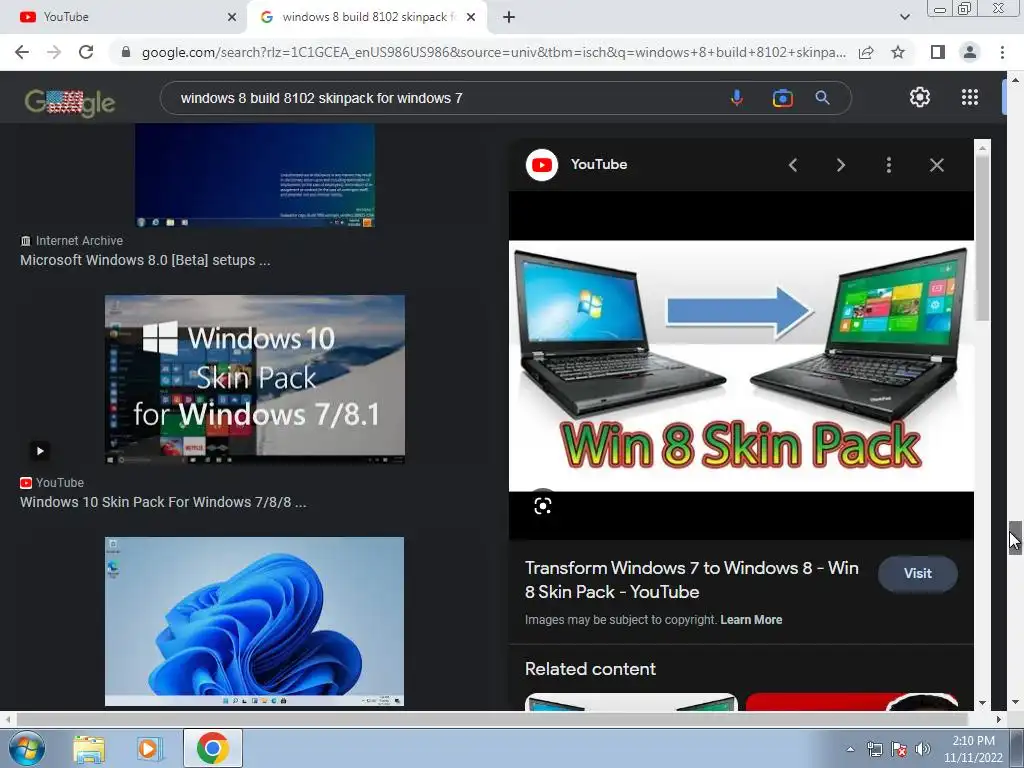Open the clock showing 2:10 PM
The width and height of the screenshot is (1024, 768).
pyautogui.click(x=973, y=749)
